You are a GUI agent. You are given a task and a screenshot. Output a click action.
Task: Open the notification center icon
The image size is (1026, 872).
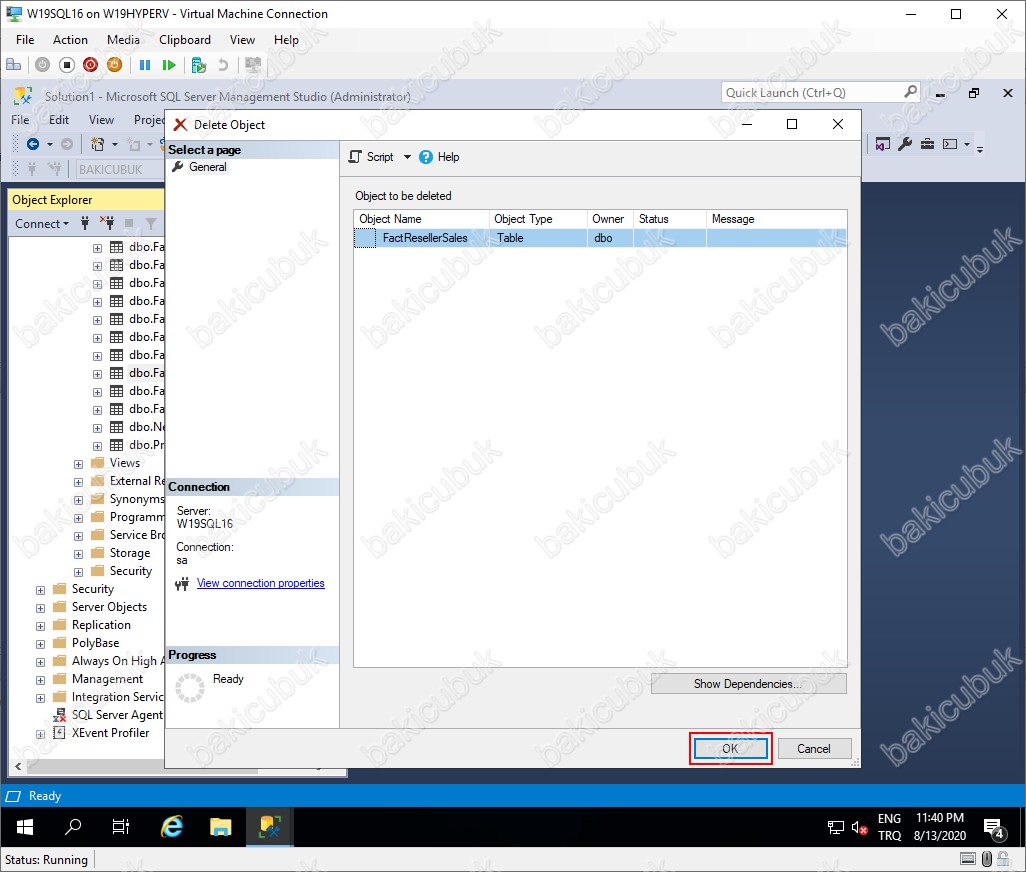click(x=995, y=828)
